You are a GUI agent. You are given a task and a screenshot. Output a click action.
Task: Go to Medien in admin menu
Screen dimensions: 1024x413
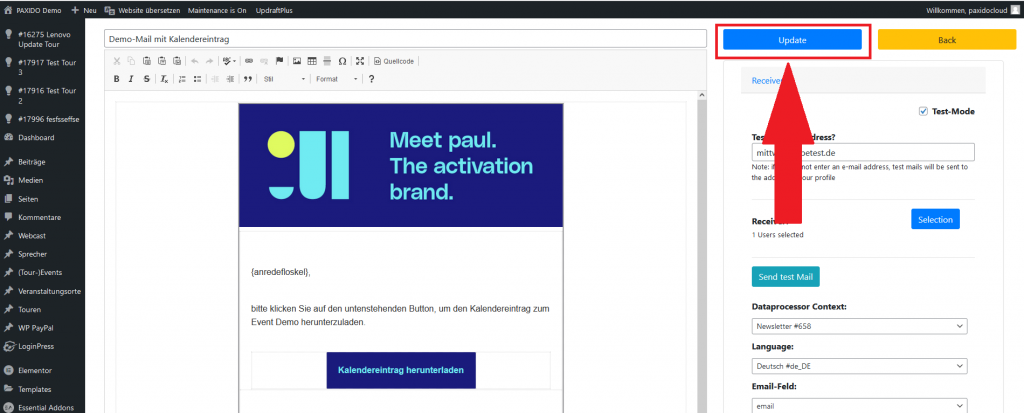click(31, 181)
